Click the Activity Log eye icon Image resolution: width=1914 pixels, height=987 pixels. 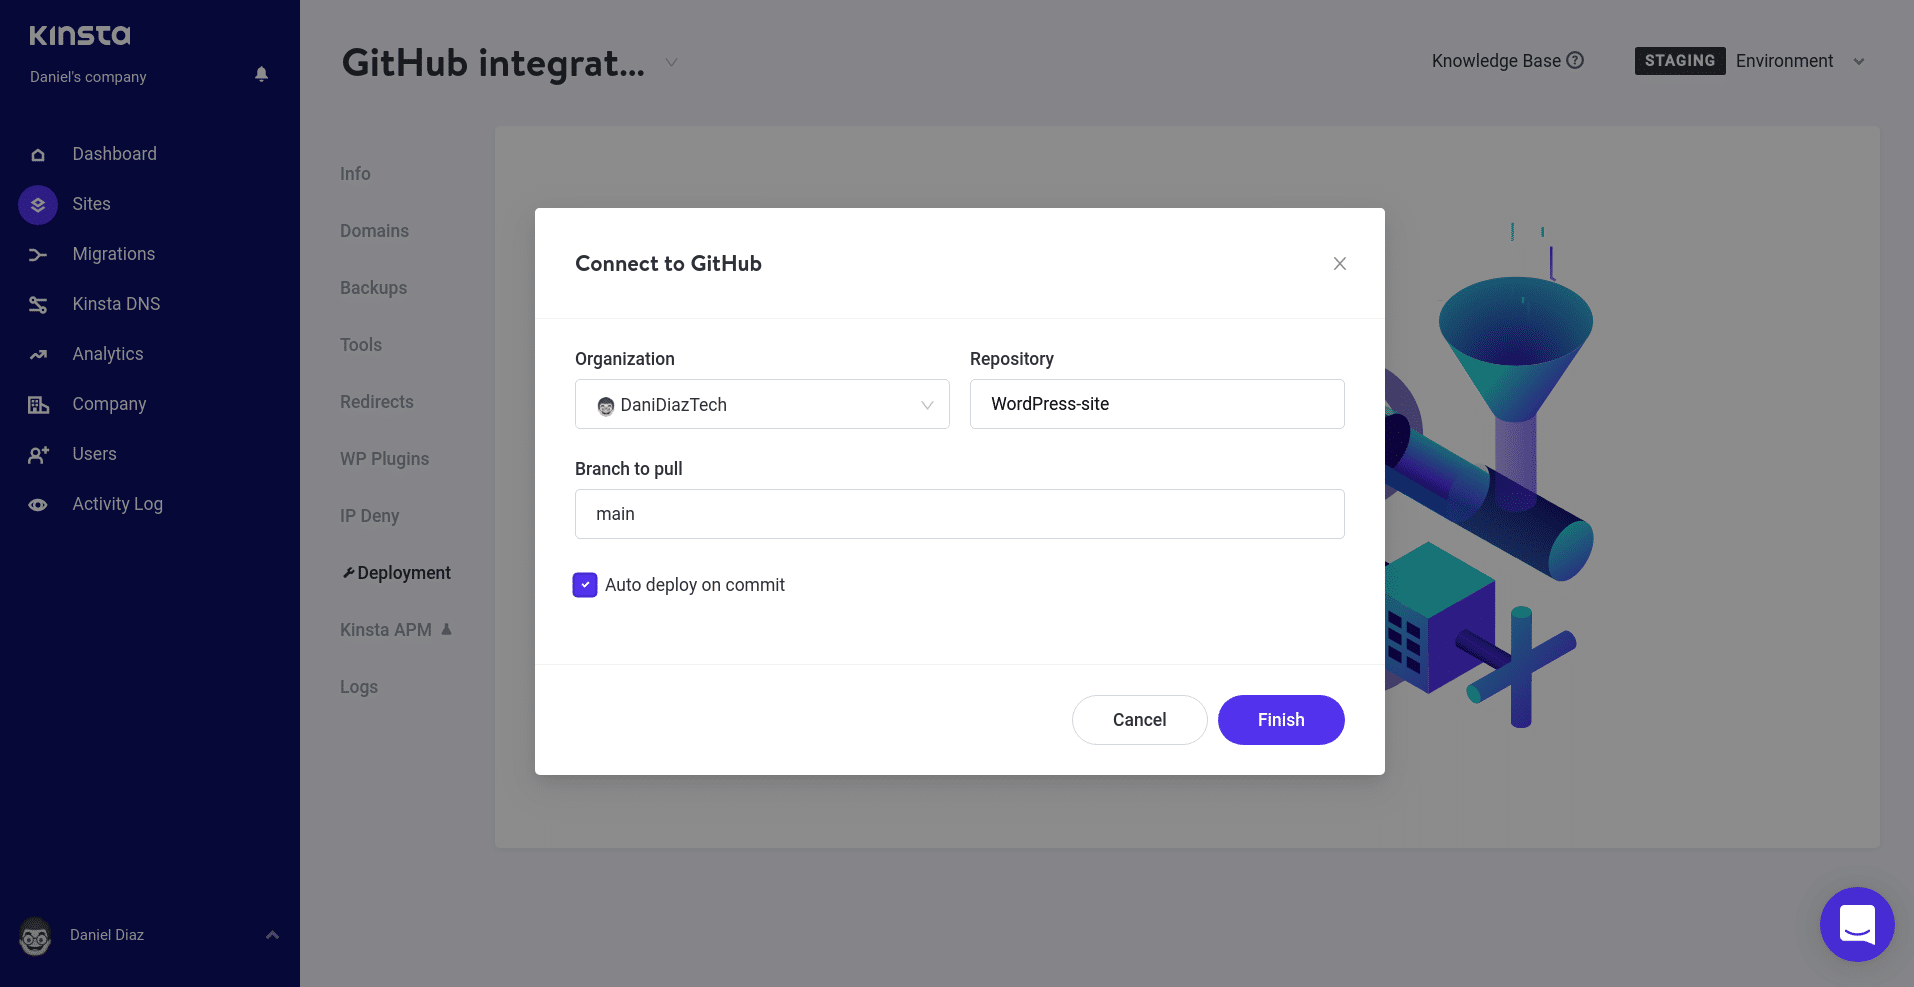click(x=38, y=505)
